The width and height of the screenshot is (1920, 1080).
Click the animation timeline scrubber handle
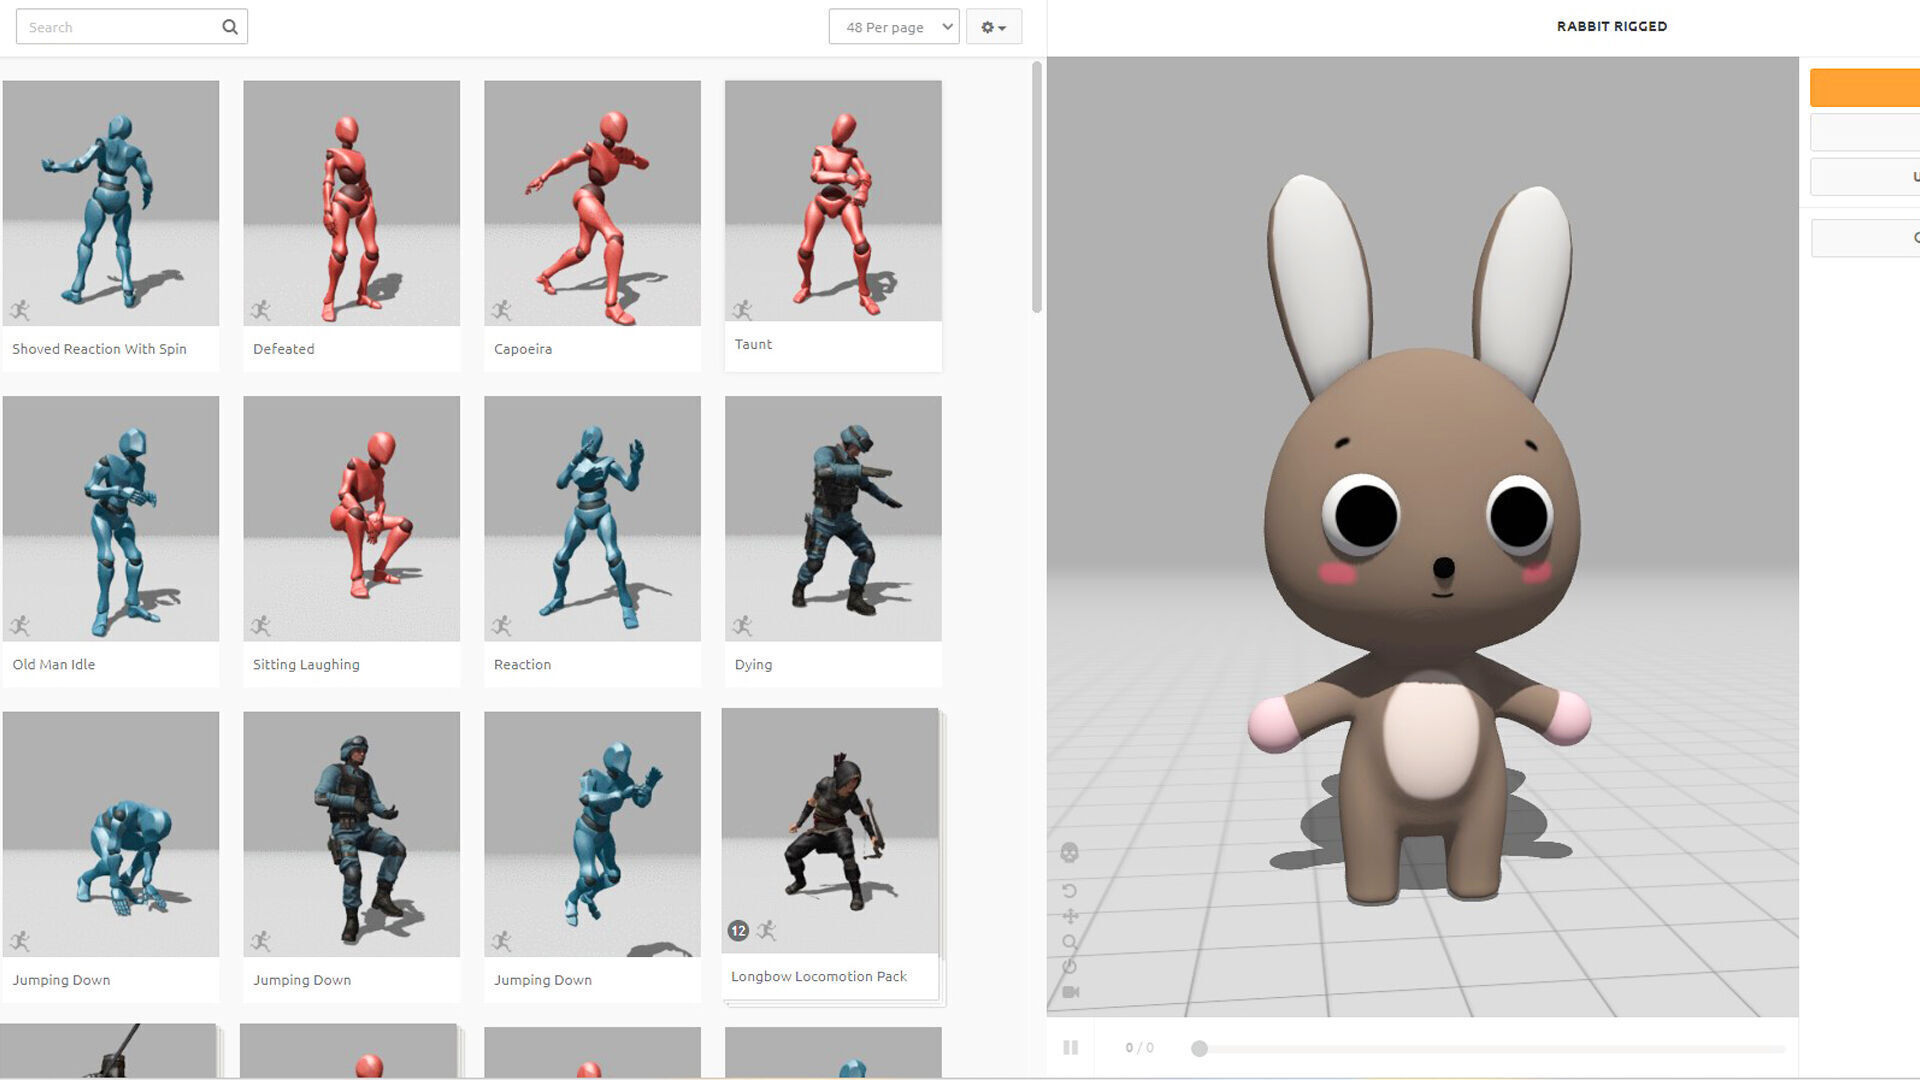(1199, 1048)
